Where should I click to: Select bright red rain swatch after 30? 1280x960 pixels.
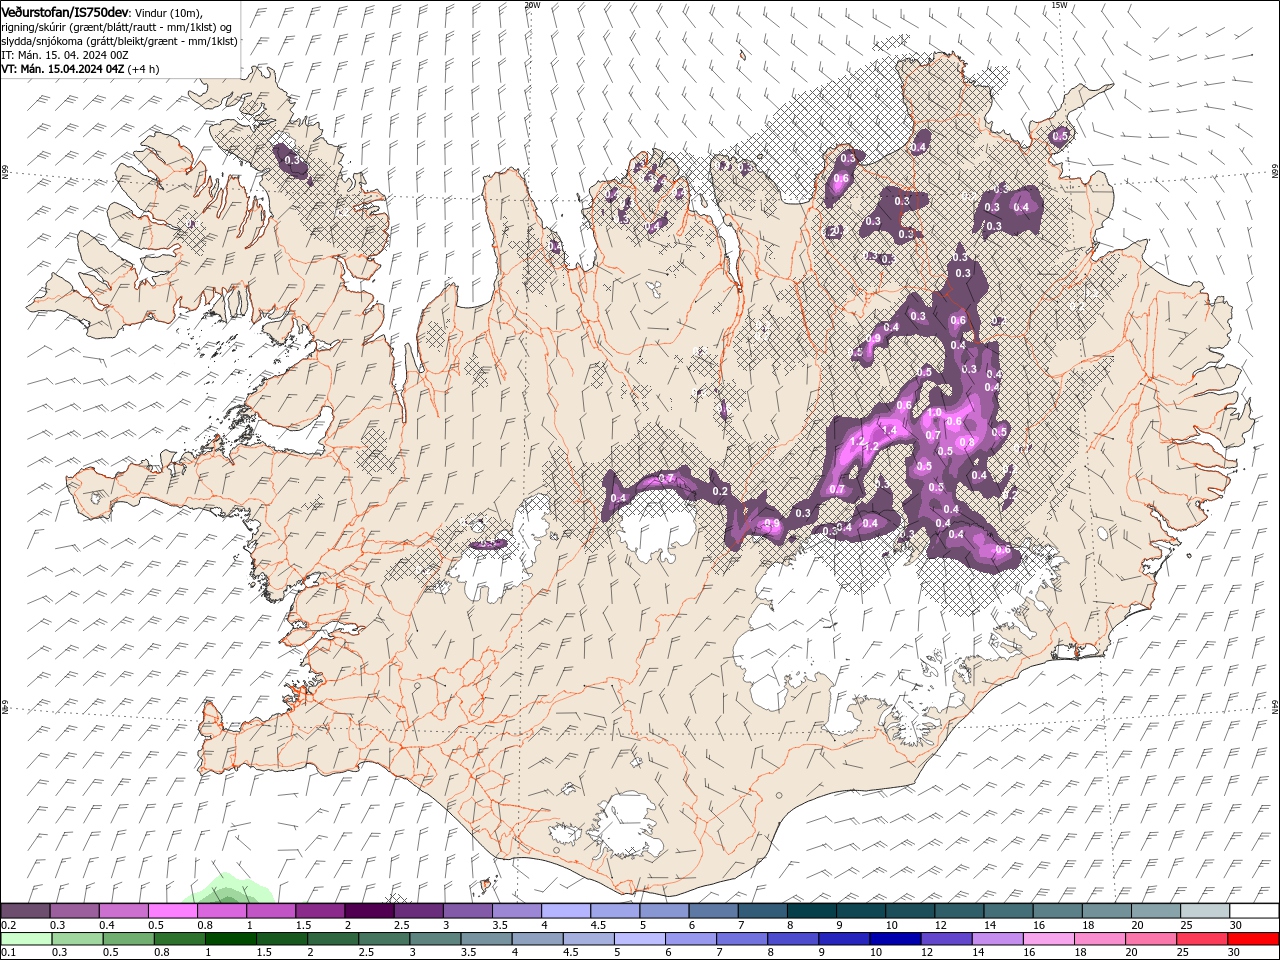(1254, 939)
